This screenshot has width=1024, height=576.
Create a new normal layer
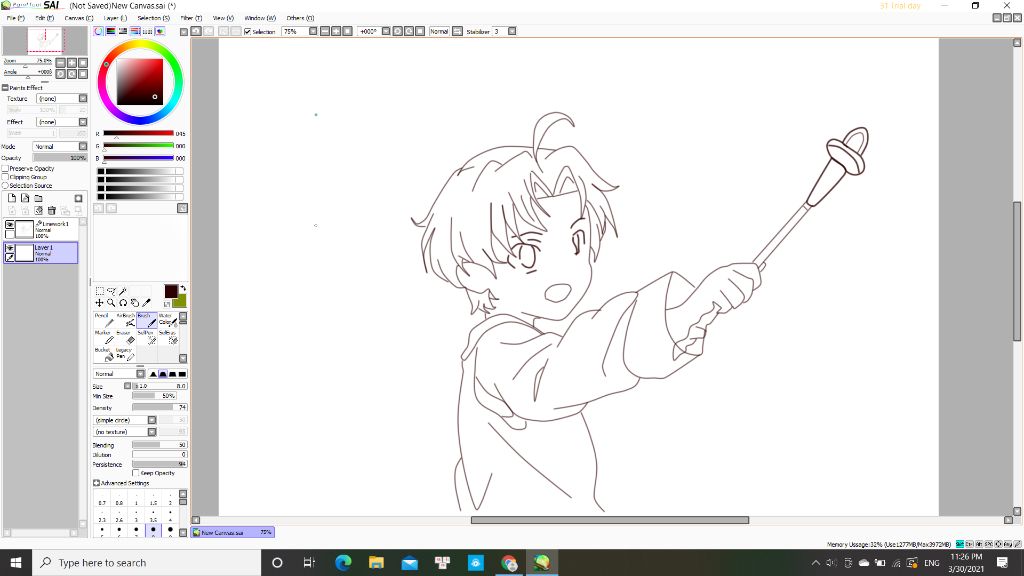click(12, 198)
